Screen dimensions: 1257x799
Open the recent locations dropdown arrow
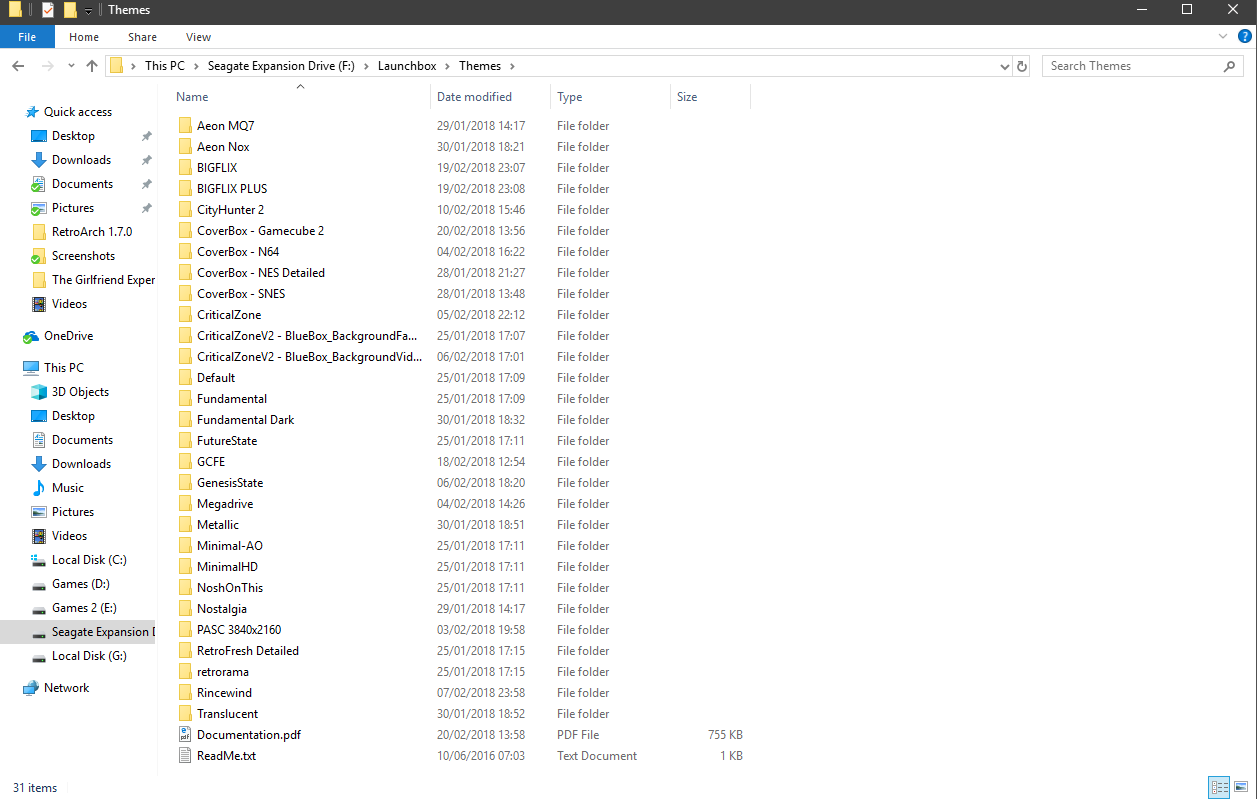[71, 66]
